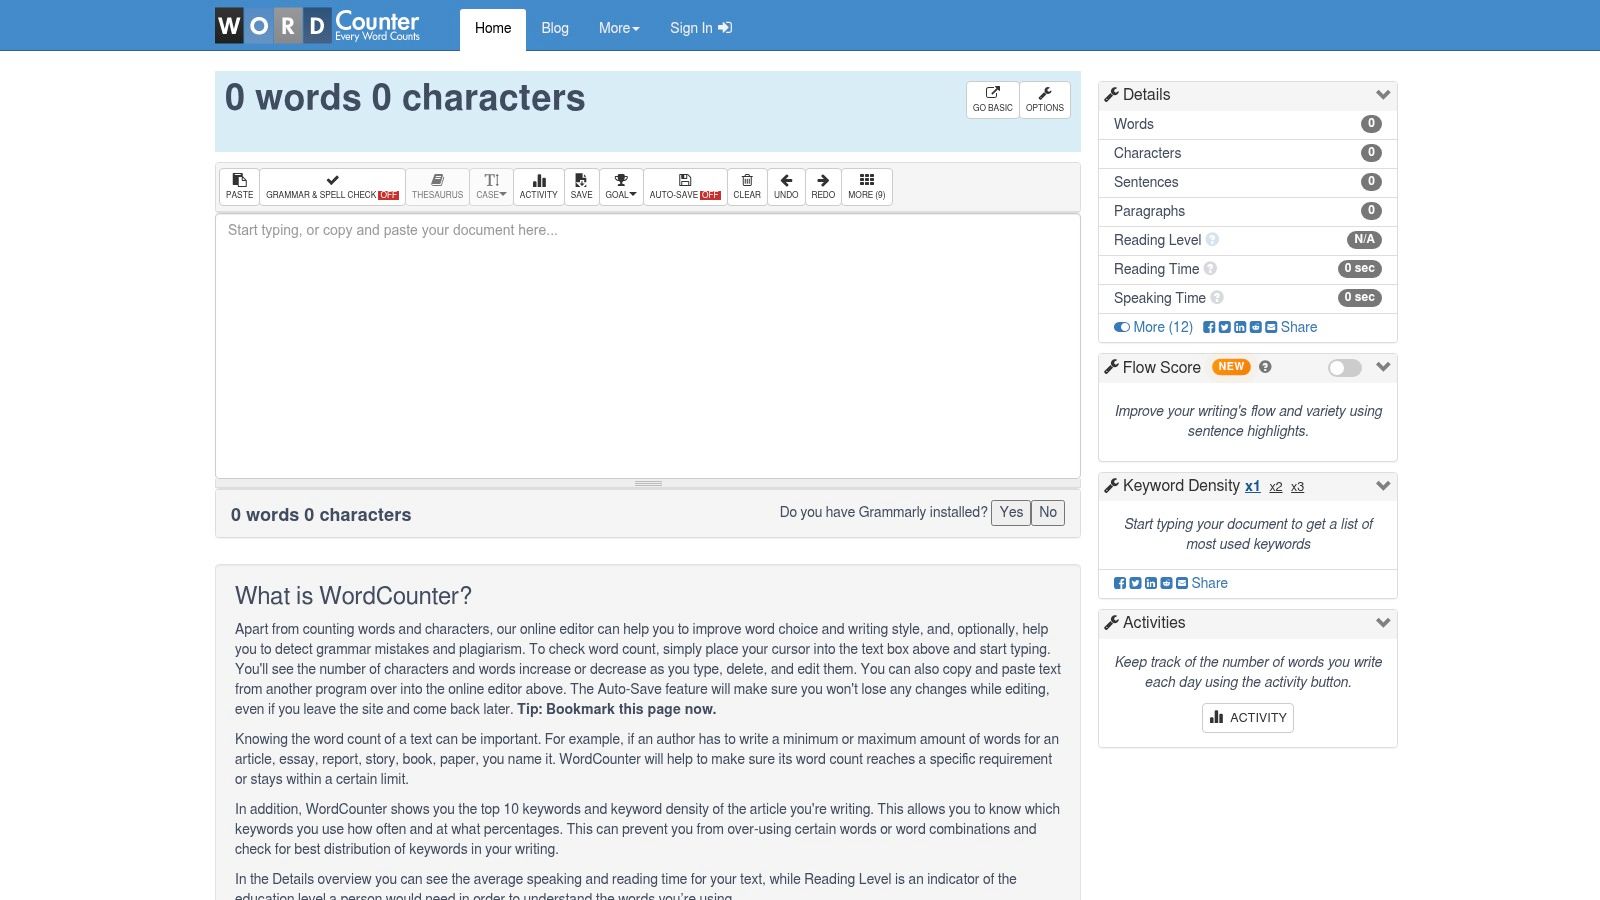
Task: Collapse the Details panel chevron
Action: click(1383, 95)
